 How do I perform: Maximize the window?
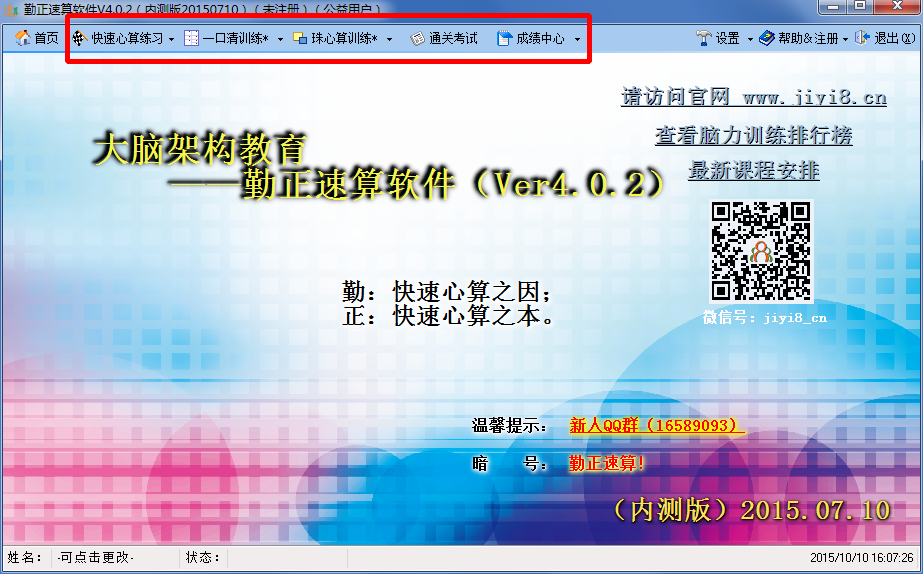tap(860, 6)
